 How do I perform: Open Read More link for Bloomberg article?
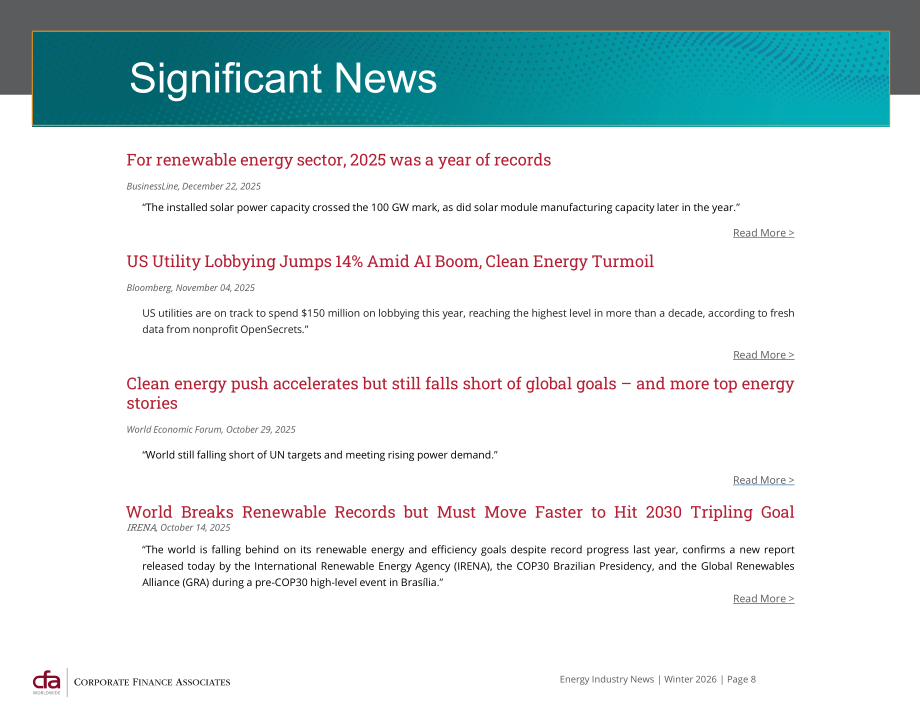763,355
